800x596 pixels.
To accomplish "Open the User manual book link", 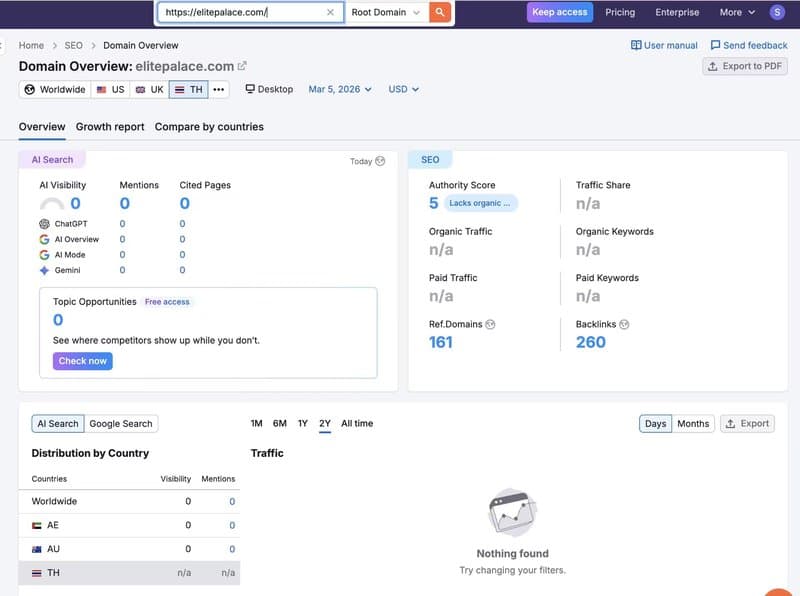I will pos(664,45).
